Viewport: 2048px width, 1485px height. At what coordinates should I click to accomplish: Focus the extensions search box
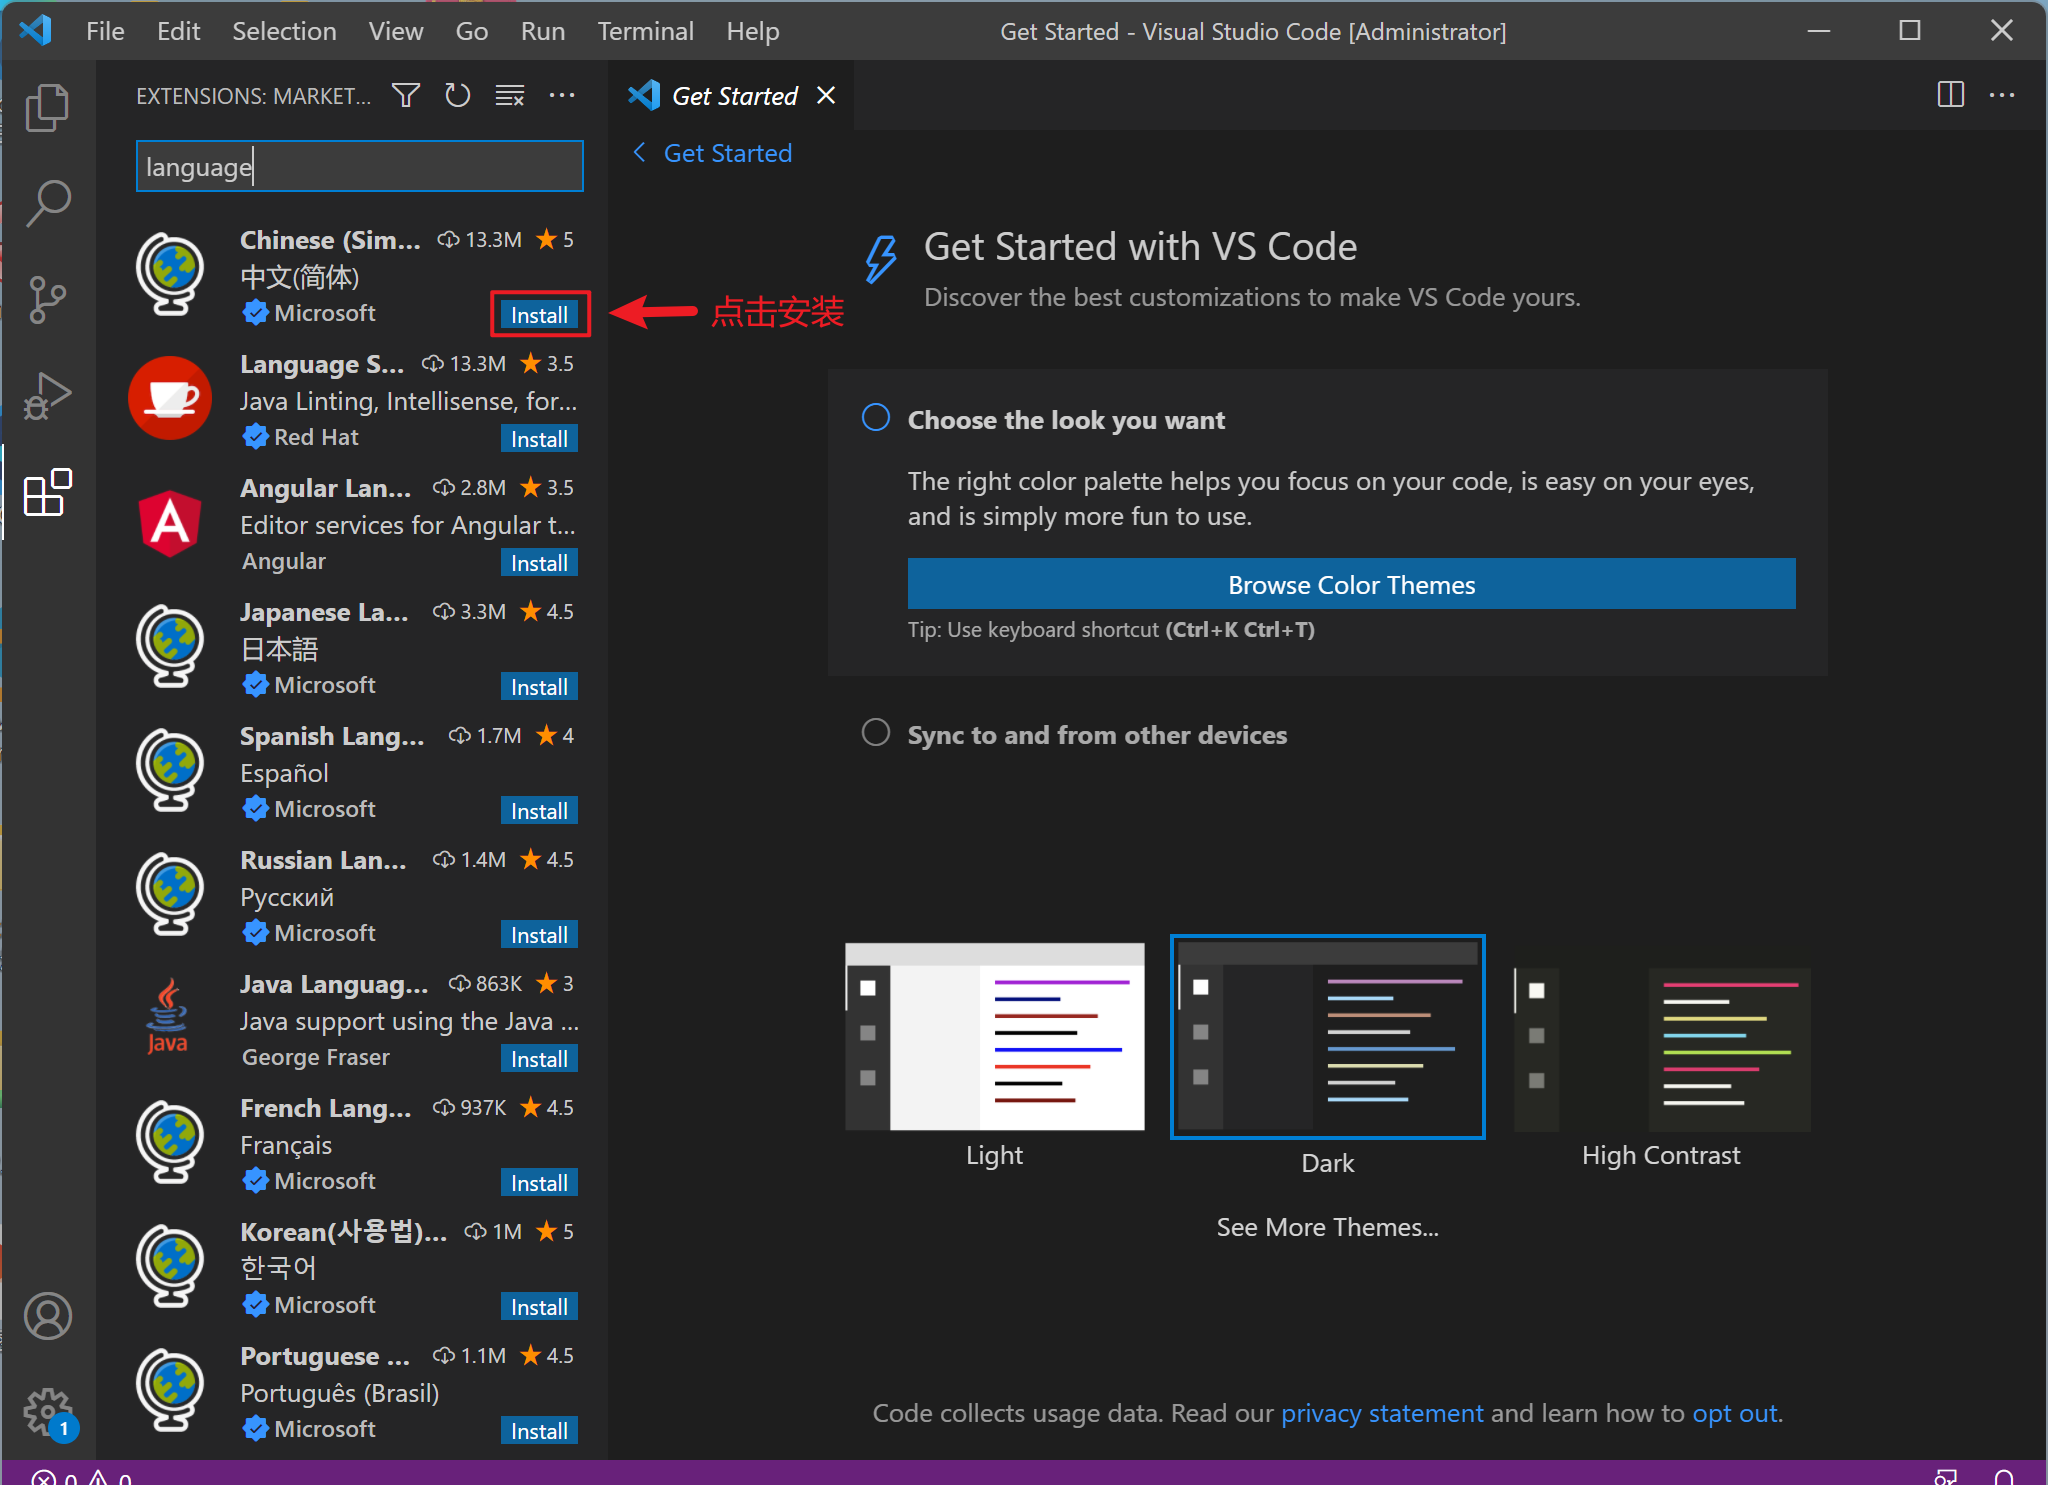pyautogui.click(x=360, y=166)
